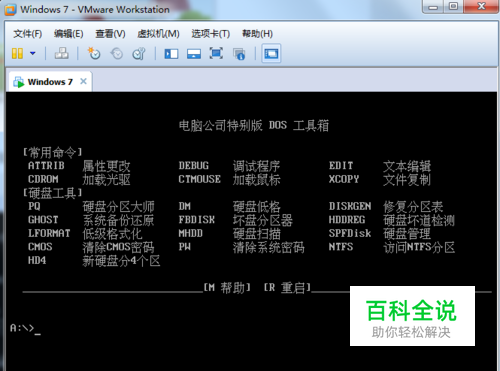Image resolution: width=500 pixels, height=371 pixels.
Task: Click the 系统备份还原 description
Action: (118, 220)
